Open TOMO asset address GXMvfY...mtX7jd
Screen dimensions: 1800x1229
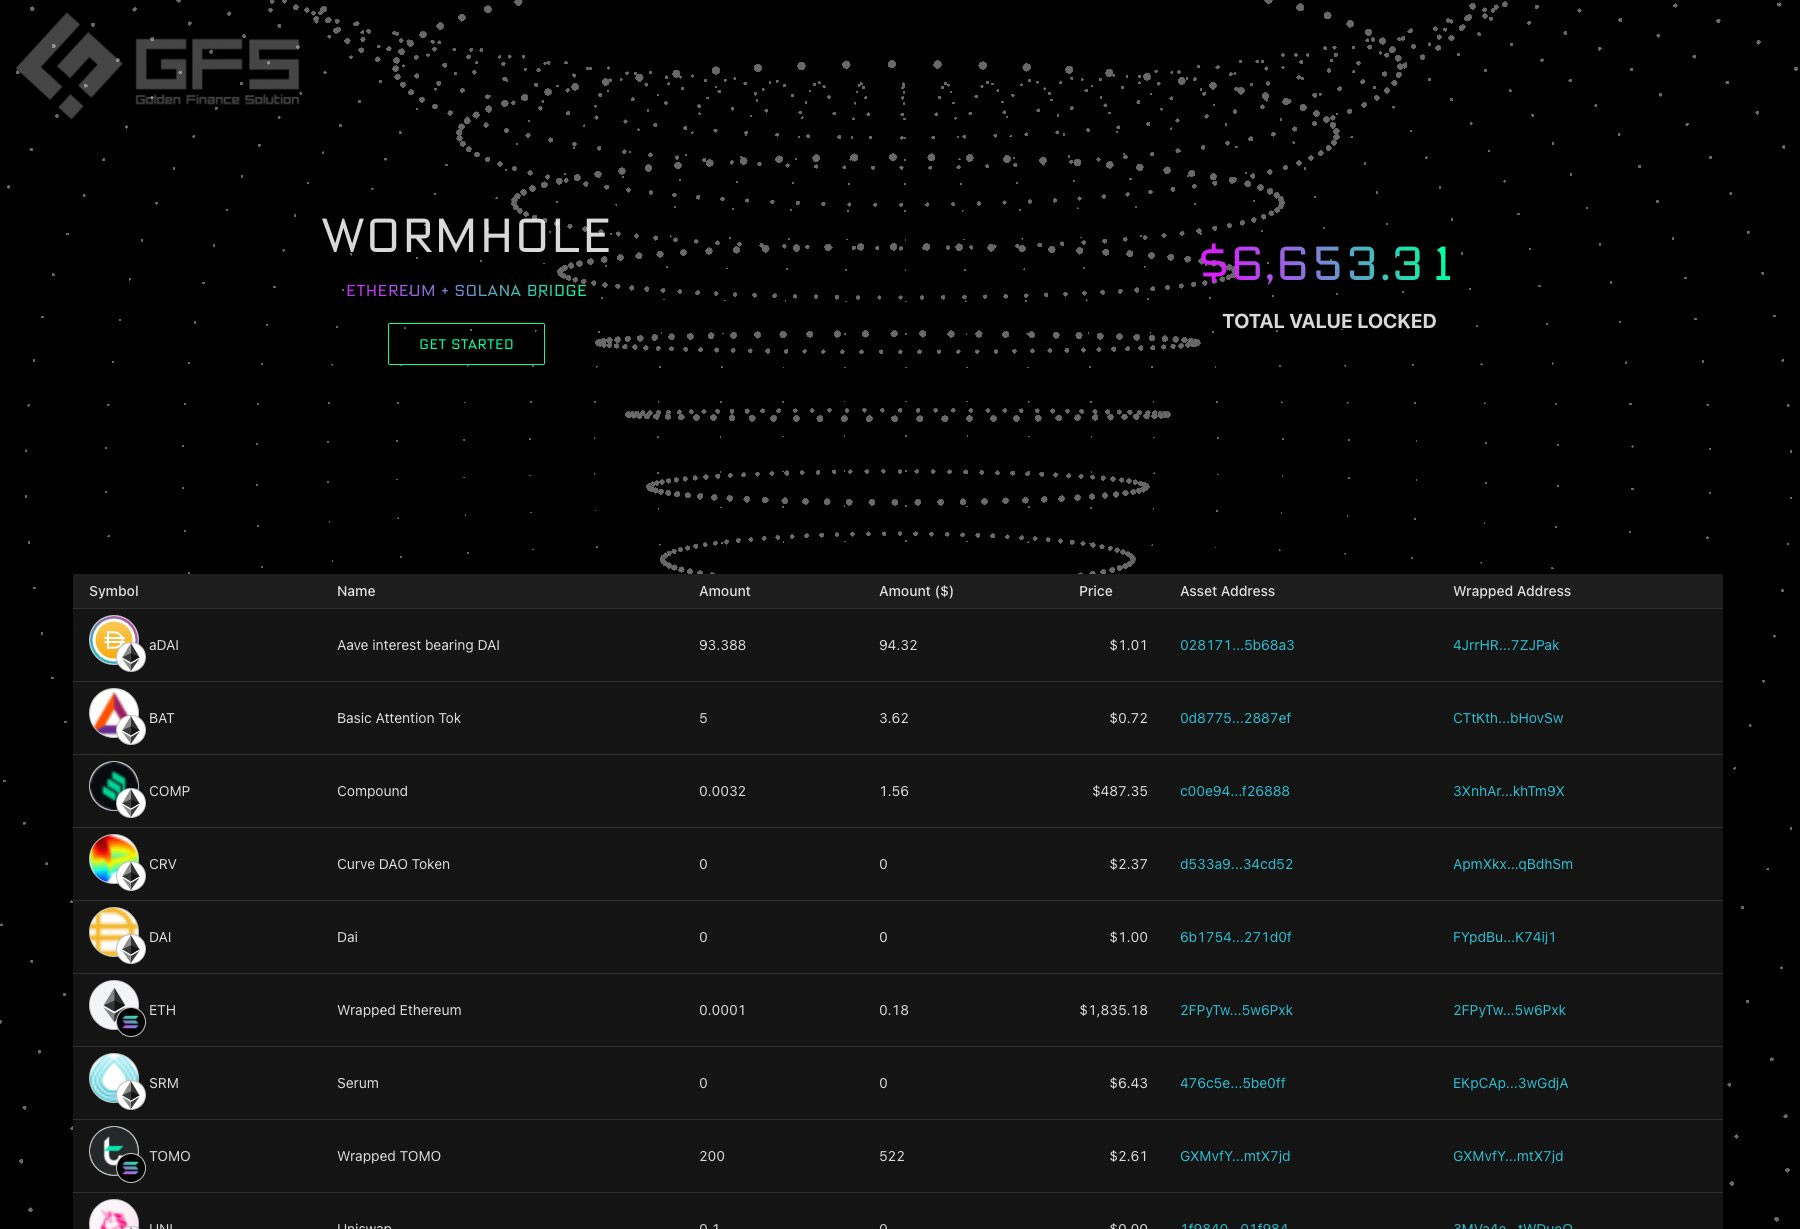[x=1235, y=1156]
